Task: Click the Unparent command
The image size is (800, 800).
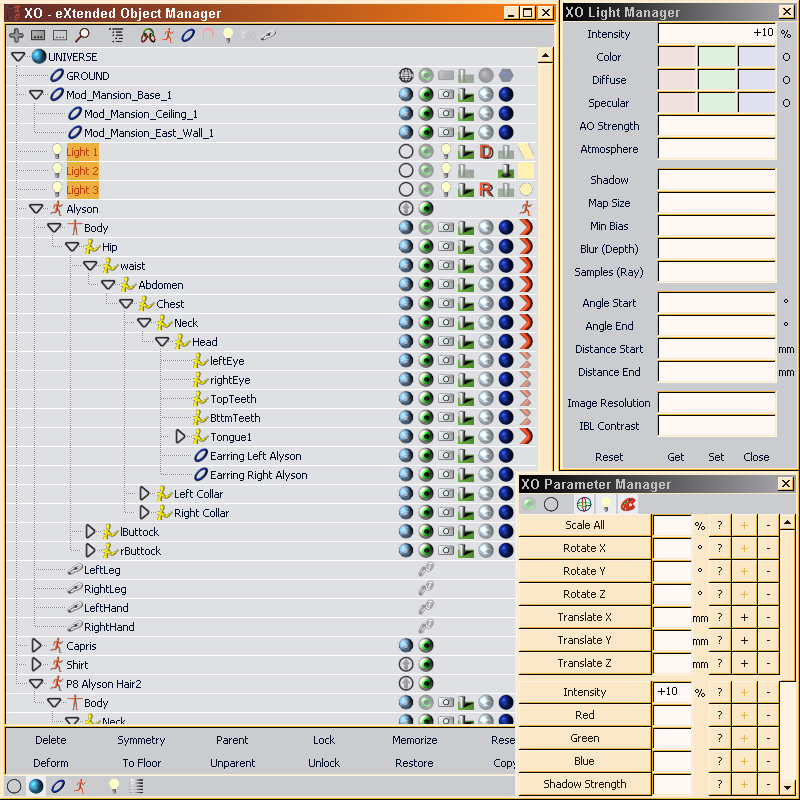Action: (232, 763)
